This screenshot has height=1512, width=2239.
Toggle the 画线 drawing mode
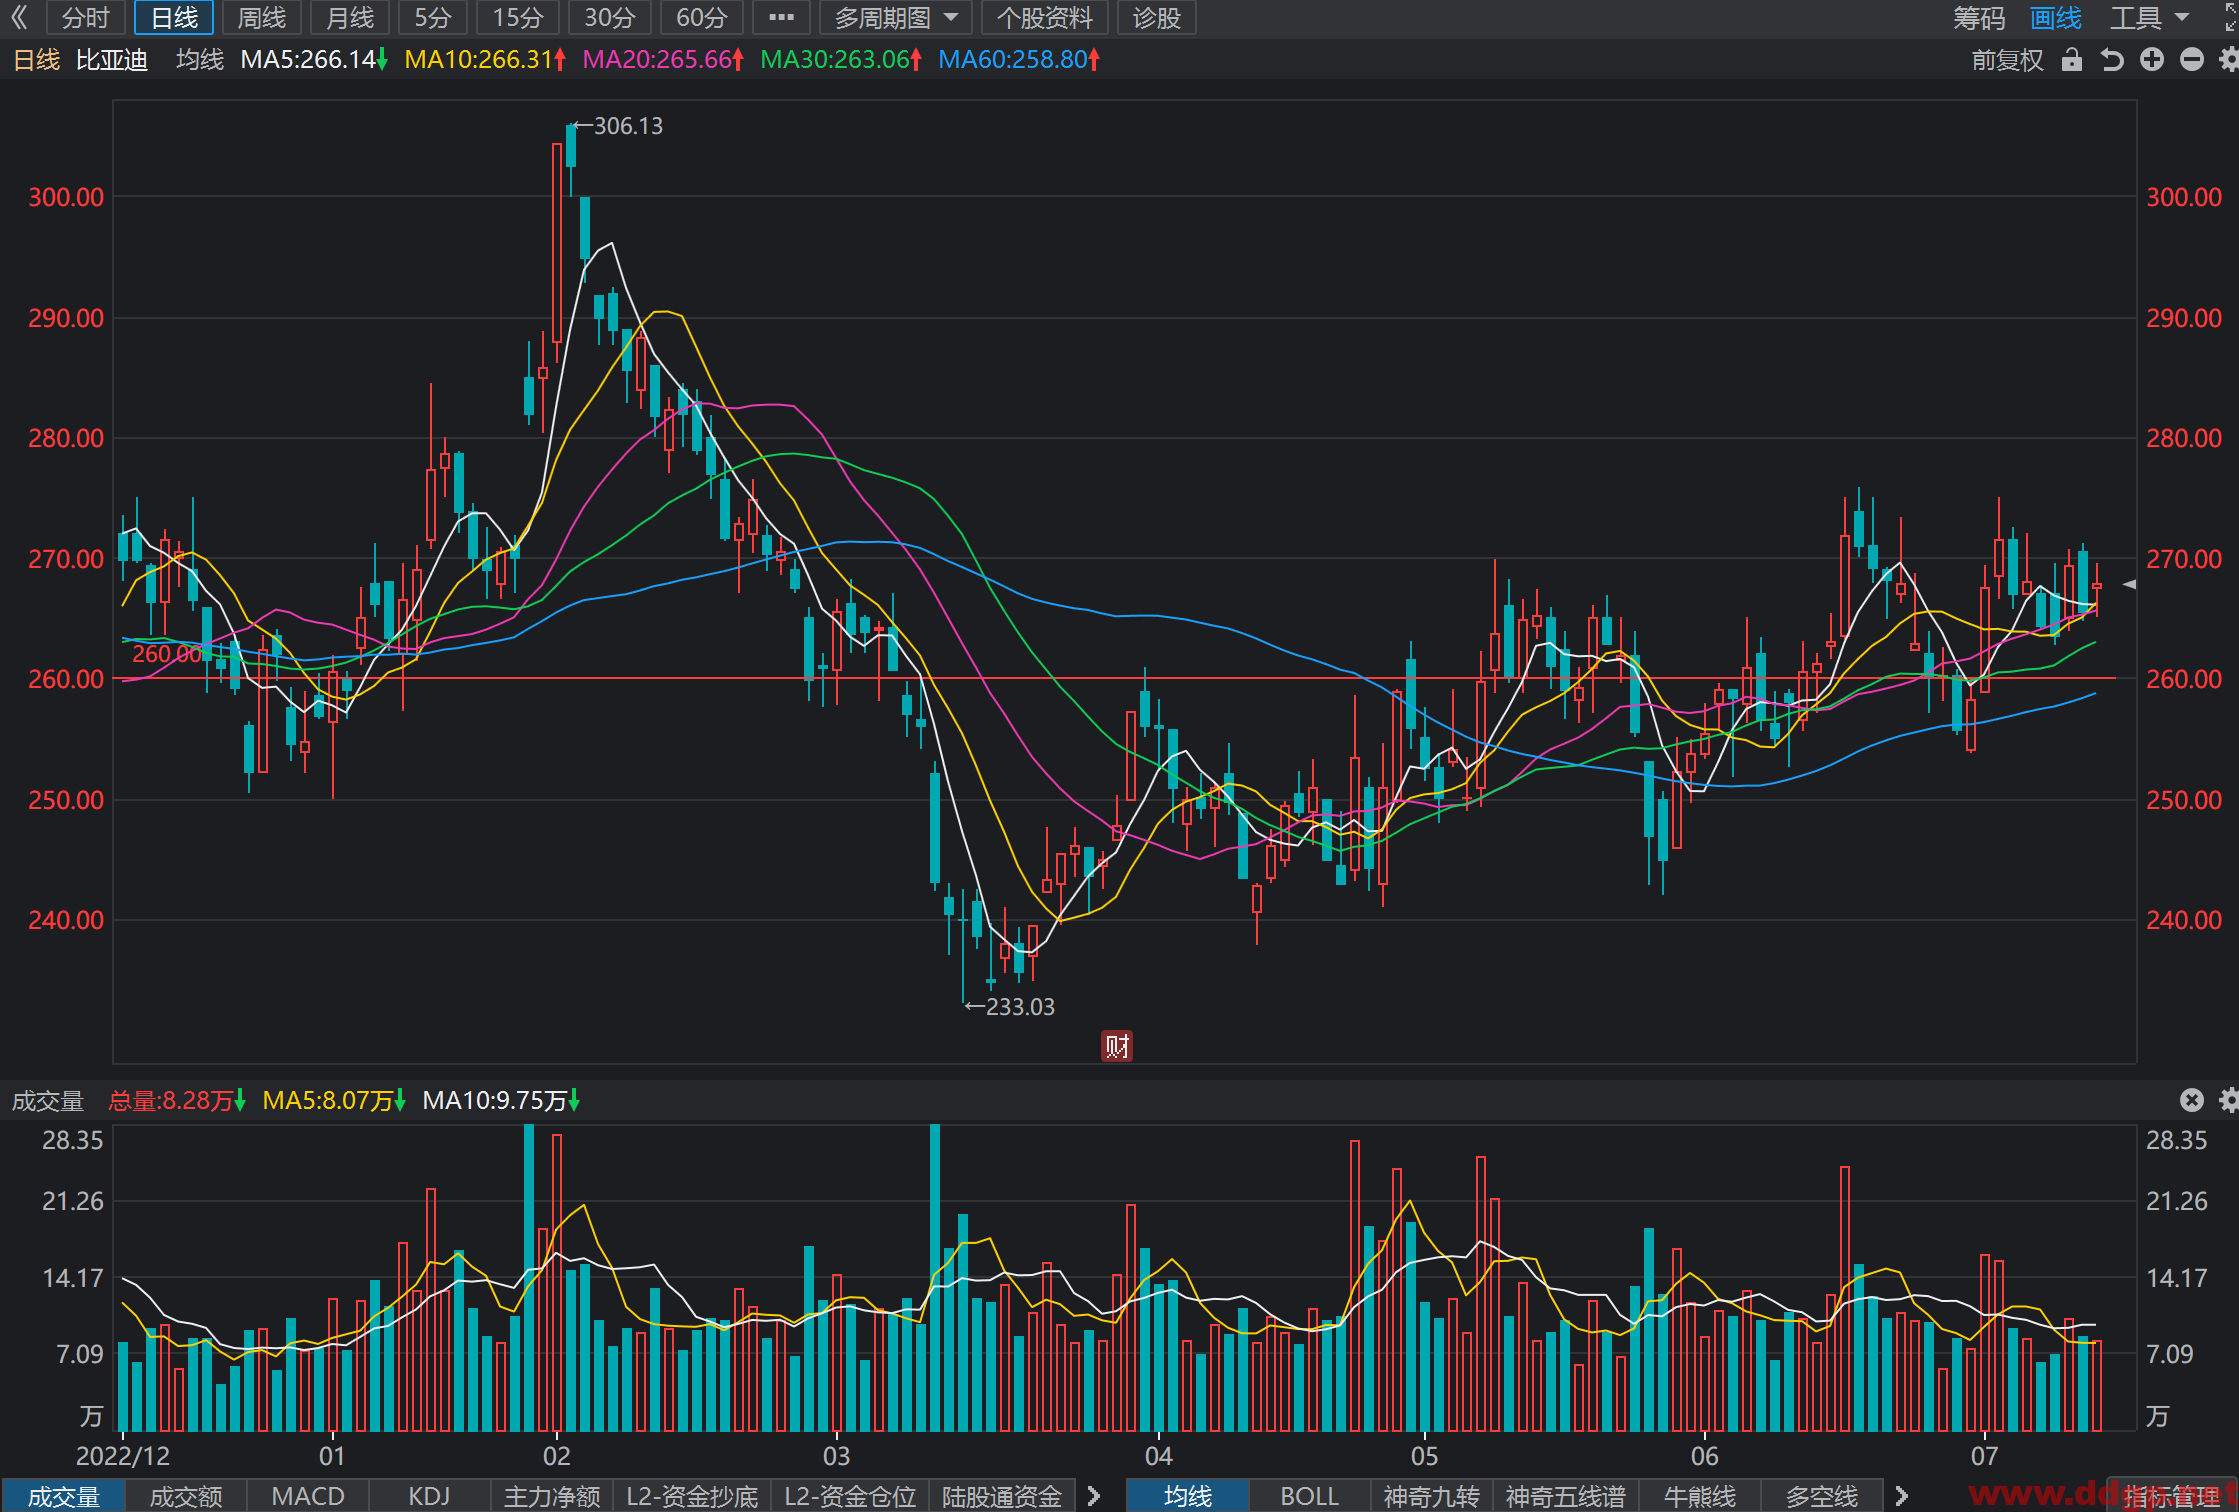pos(2056,18)
